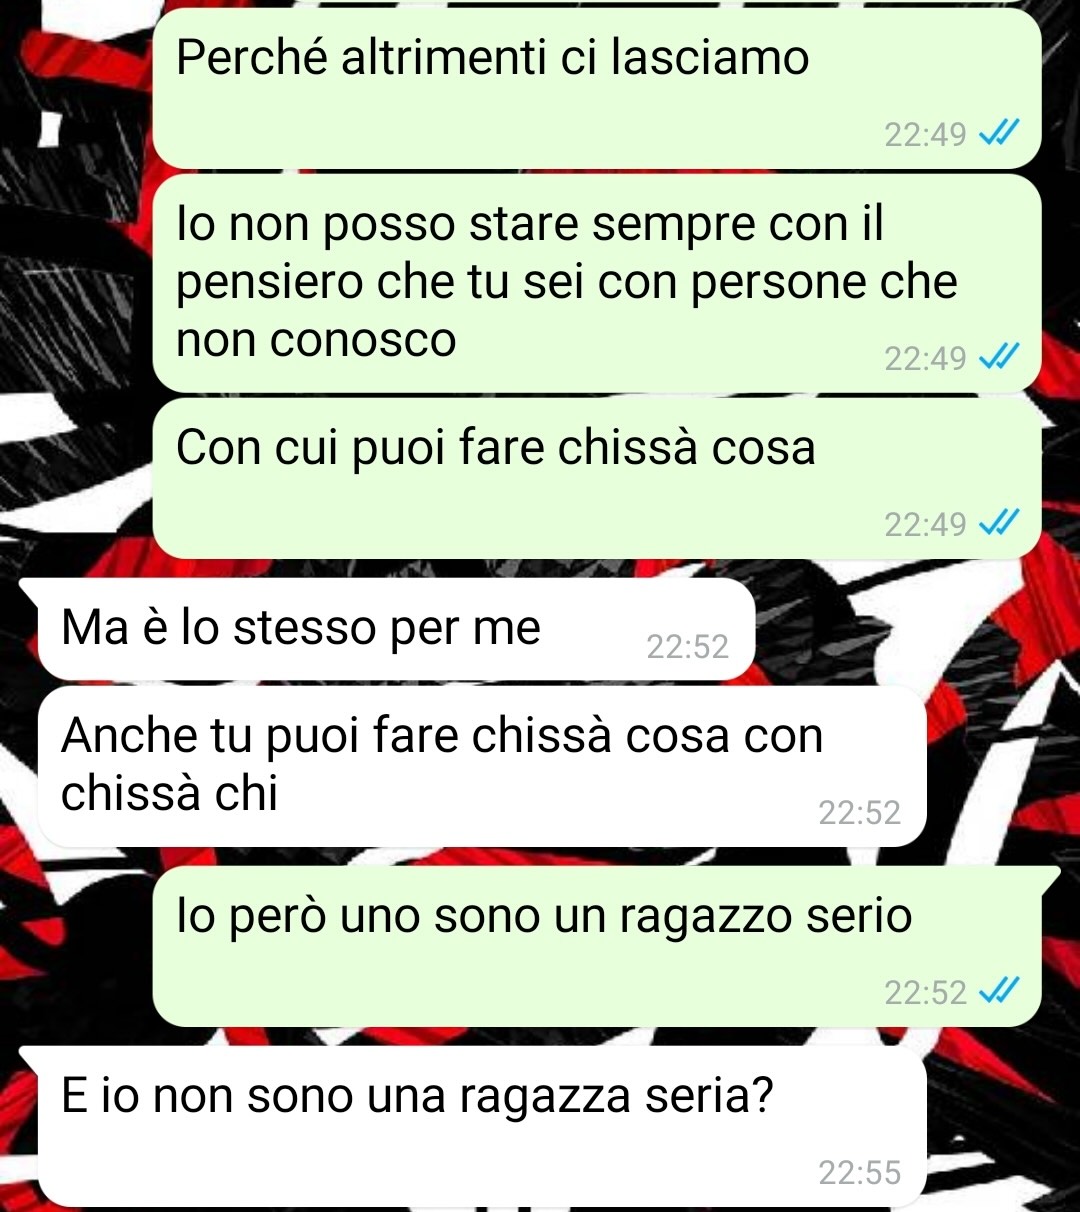The width and height of the screenshot is (1080, 1212).
Task: Tap read receipt ticks on 'Perché altrimenti ci lasciamo'
Action: point(997,134)
